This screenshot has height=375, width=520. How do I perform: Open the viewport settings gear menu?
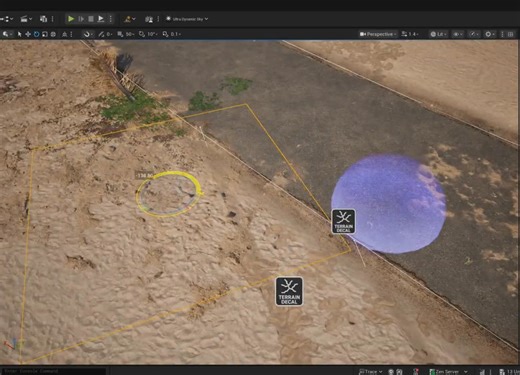[x=489, y=34]
